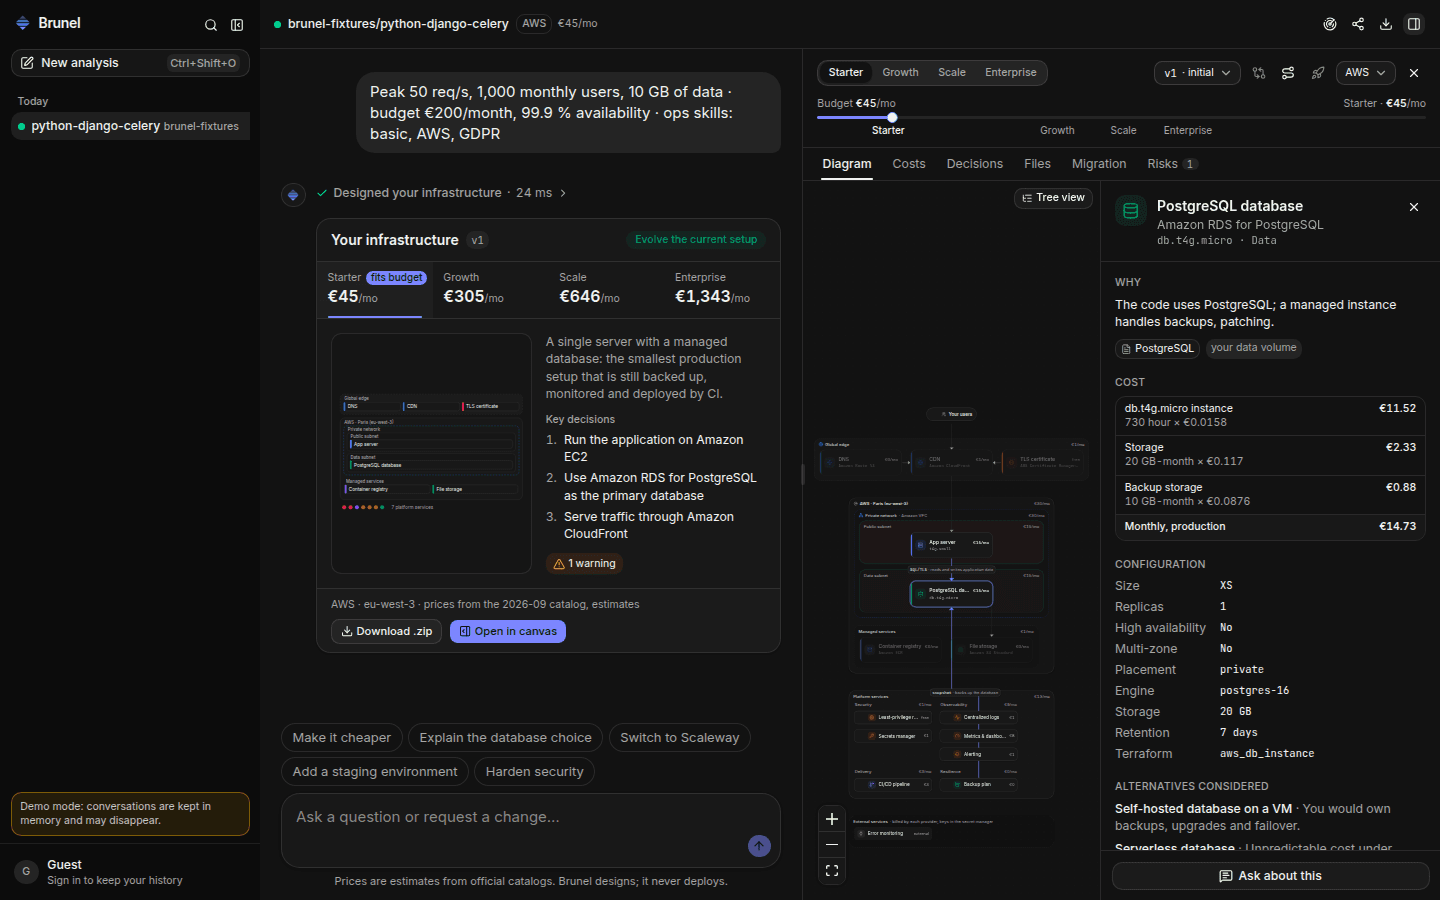Expand the Designed your infrastructure step
Viewport: 1440px width, 900px height.
coord(442,193)
